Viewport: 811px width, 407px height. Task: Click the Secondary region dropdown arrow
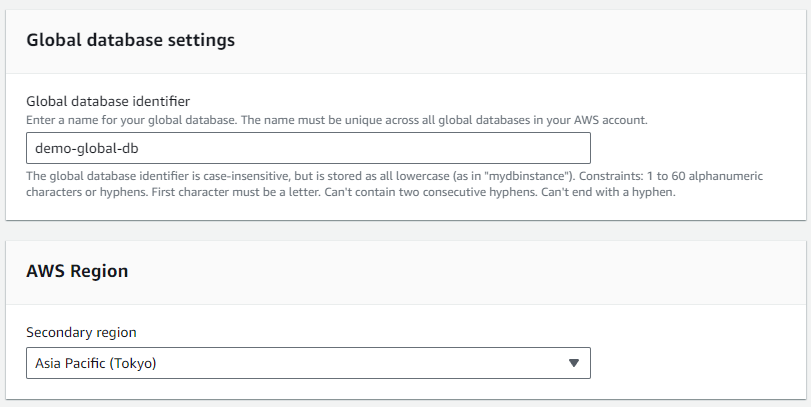tap(573, 363)
